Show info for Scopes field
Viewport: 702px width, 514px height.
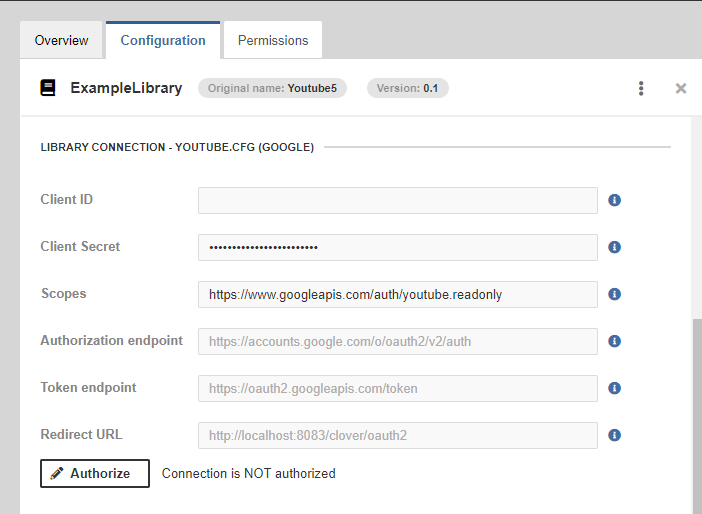coord(614,294)
